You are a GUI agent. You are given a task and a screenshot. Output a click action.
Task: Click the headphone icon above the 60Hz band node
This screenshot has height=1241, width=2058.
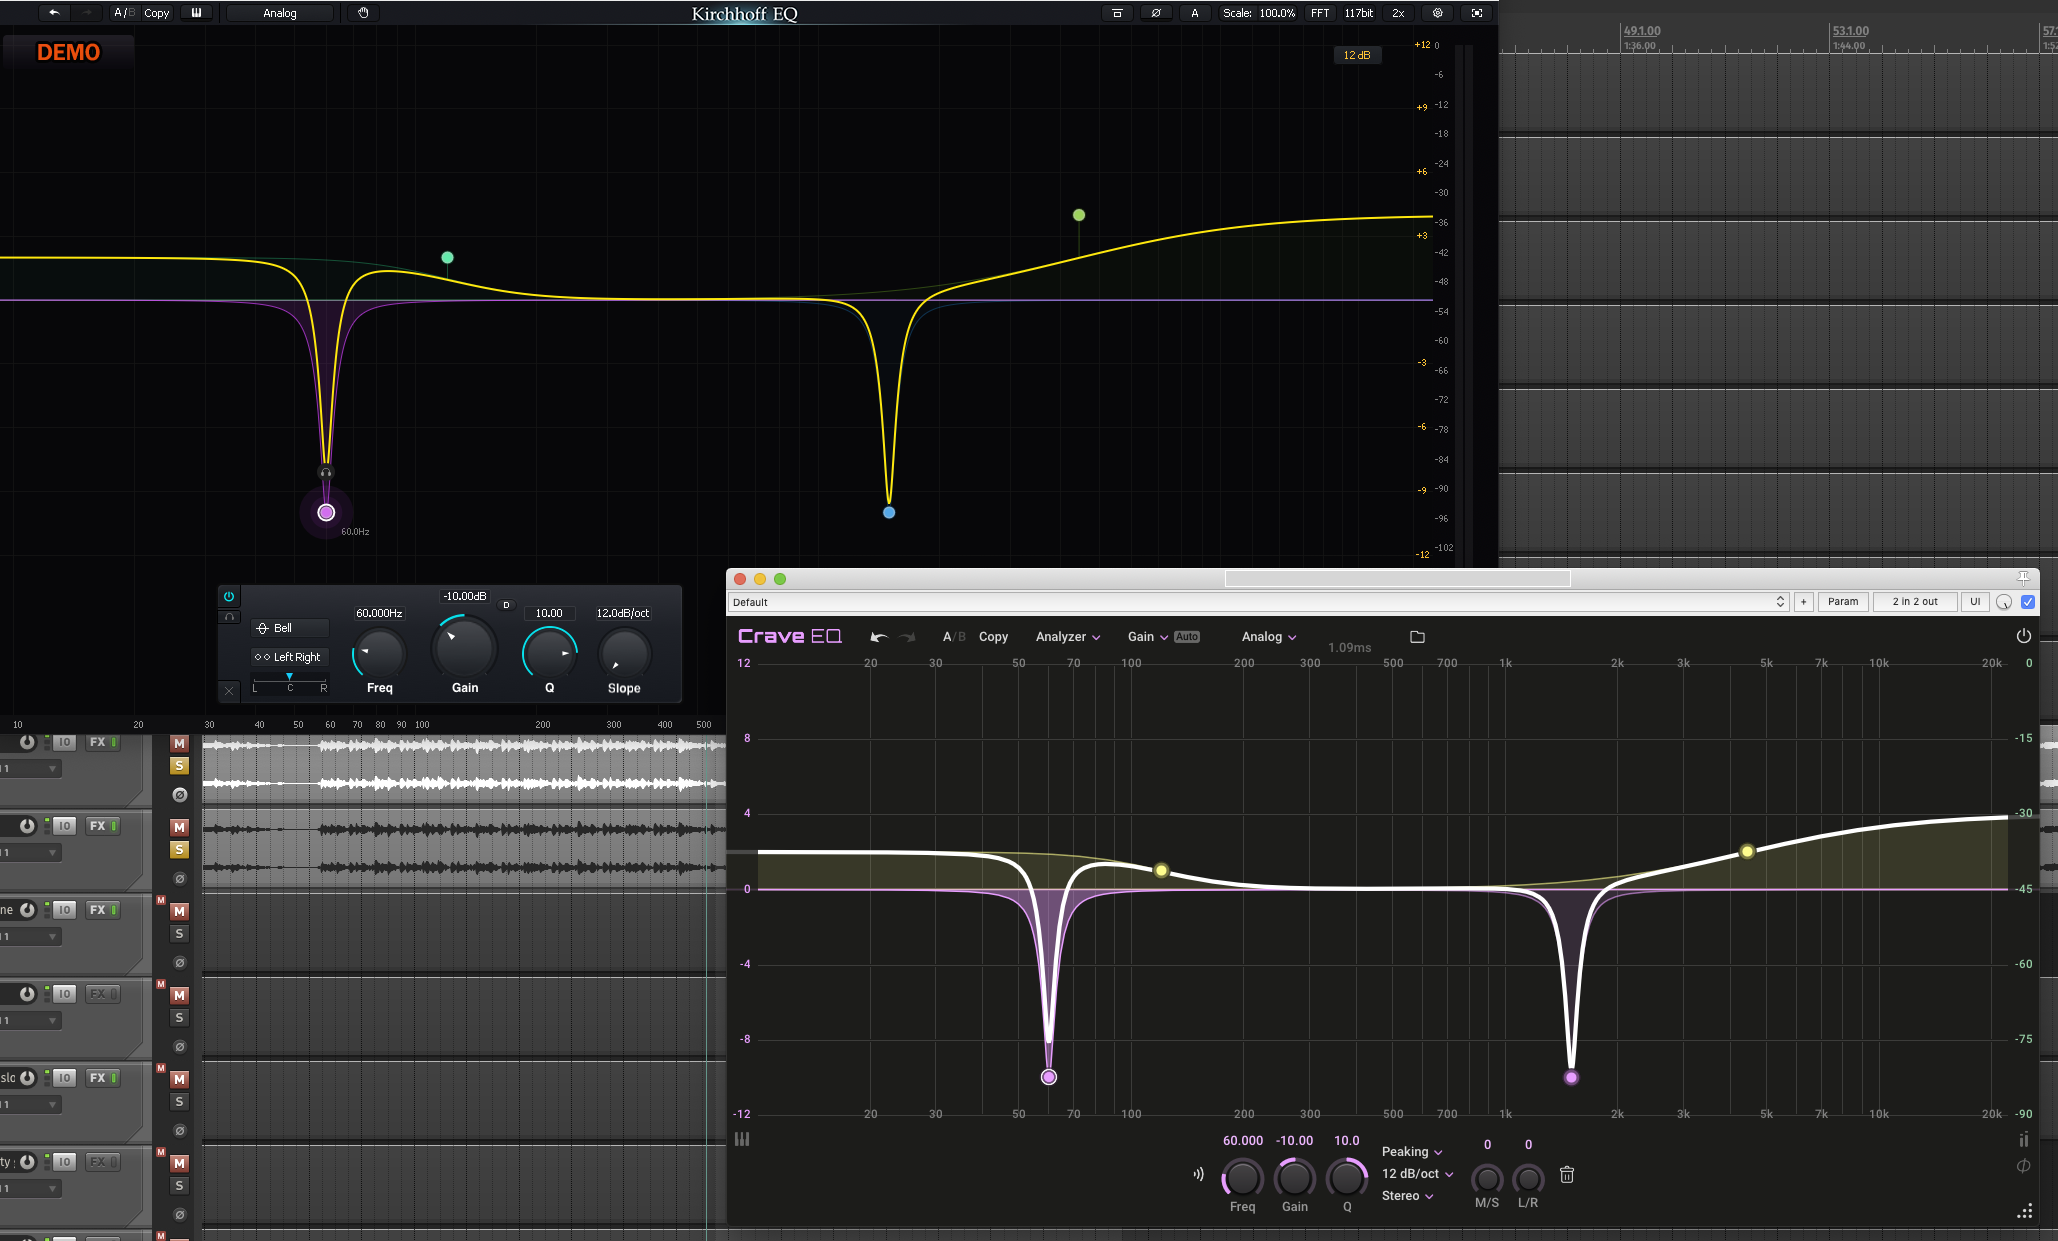[325, 472]
